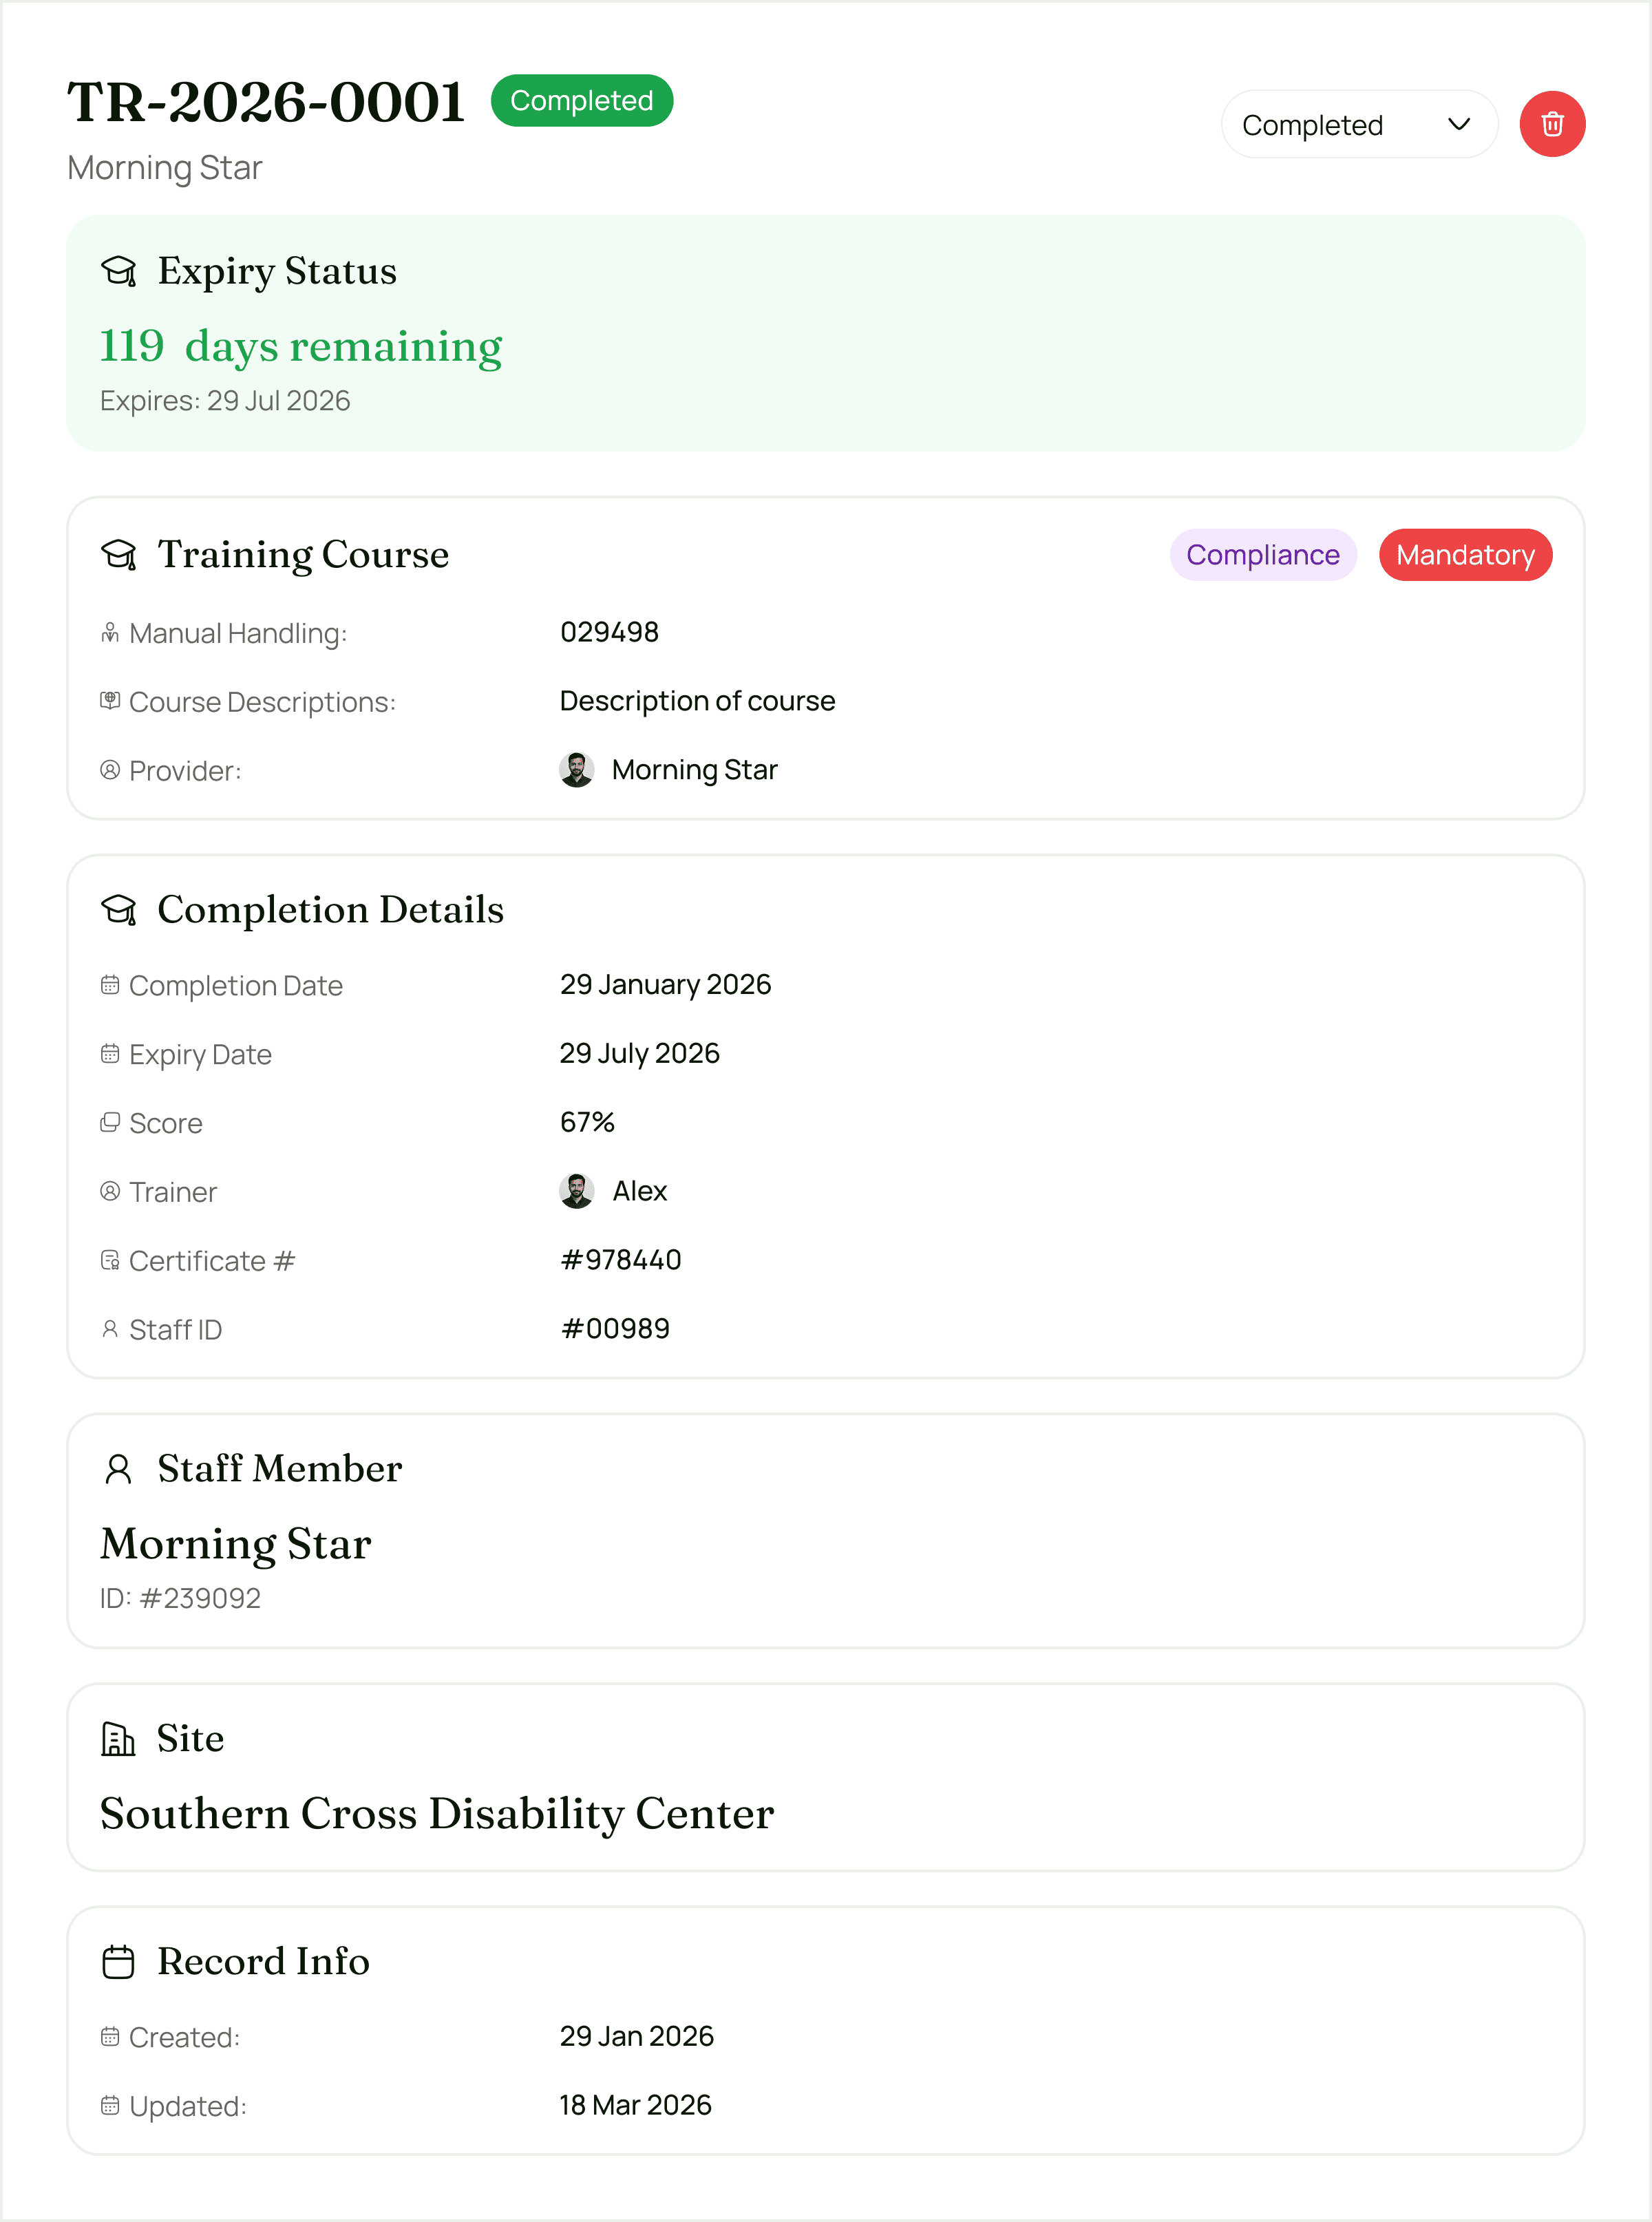This screenshot has width=1652, height=2222.
Task: Select the Completed status badge
Action: [x=581, y=100]
